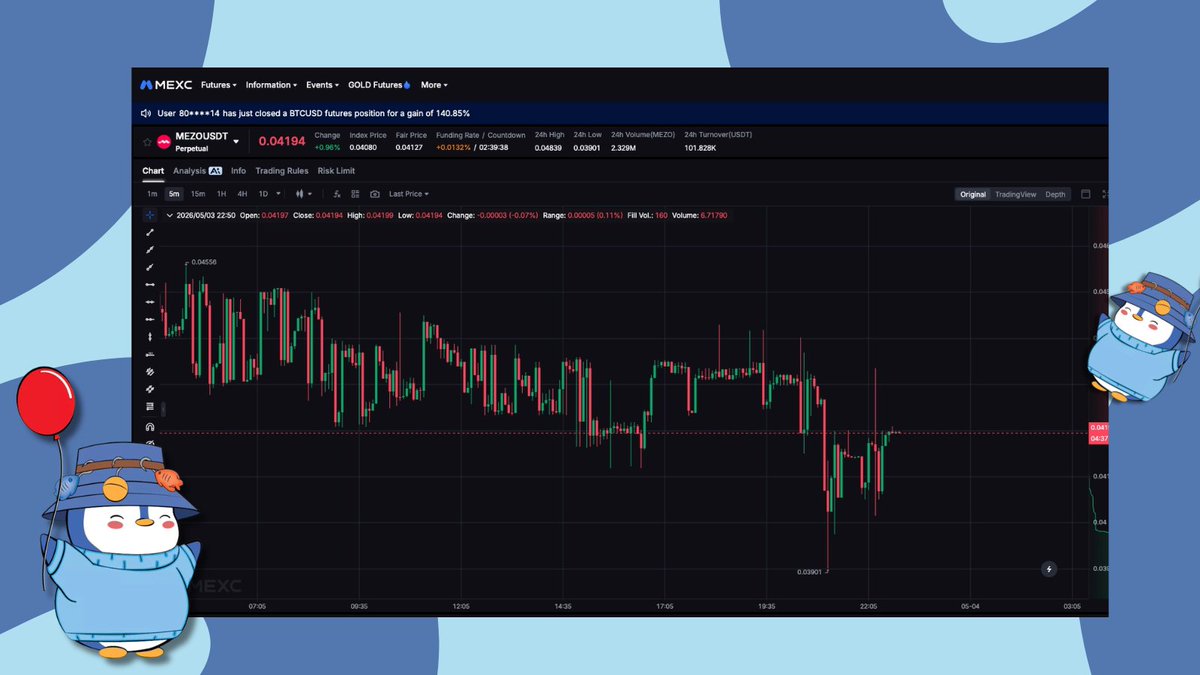Click the 05-04 date axis label
The image size is (1200, 675).
[970, 606]
